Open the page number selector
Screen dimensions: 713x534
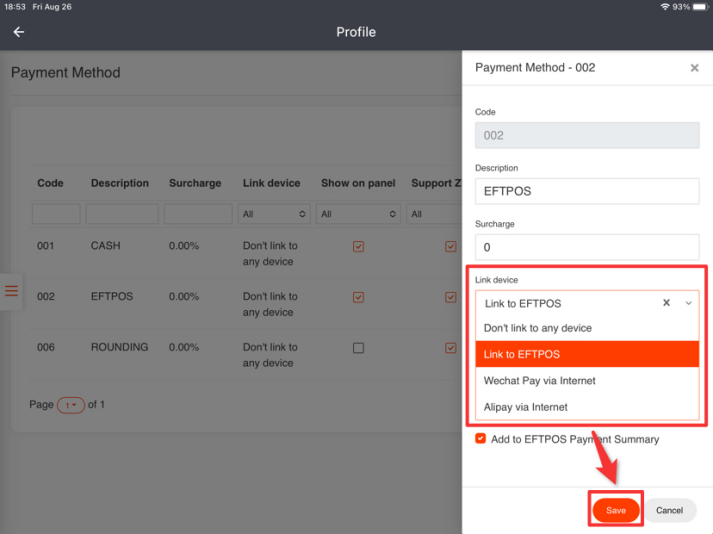pyautogui.click(x=71, y=405)
